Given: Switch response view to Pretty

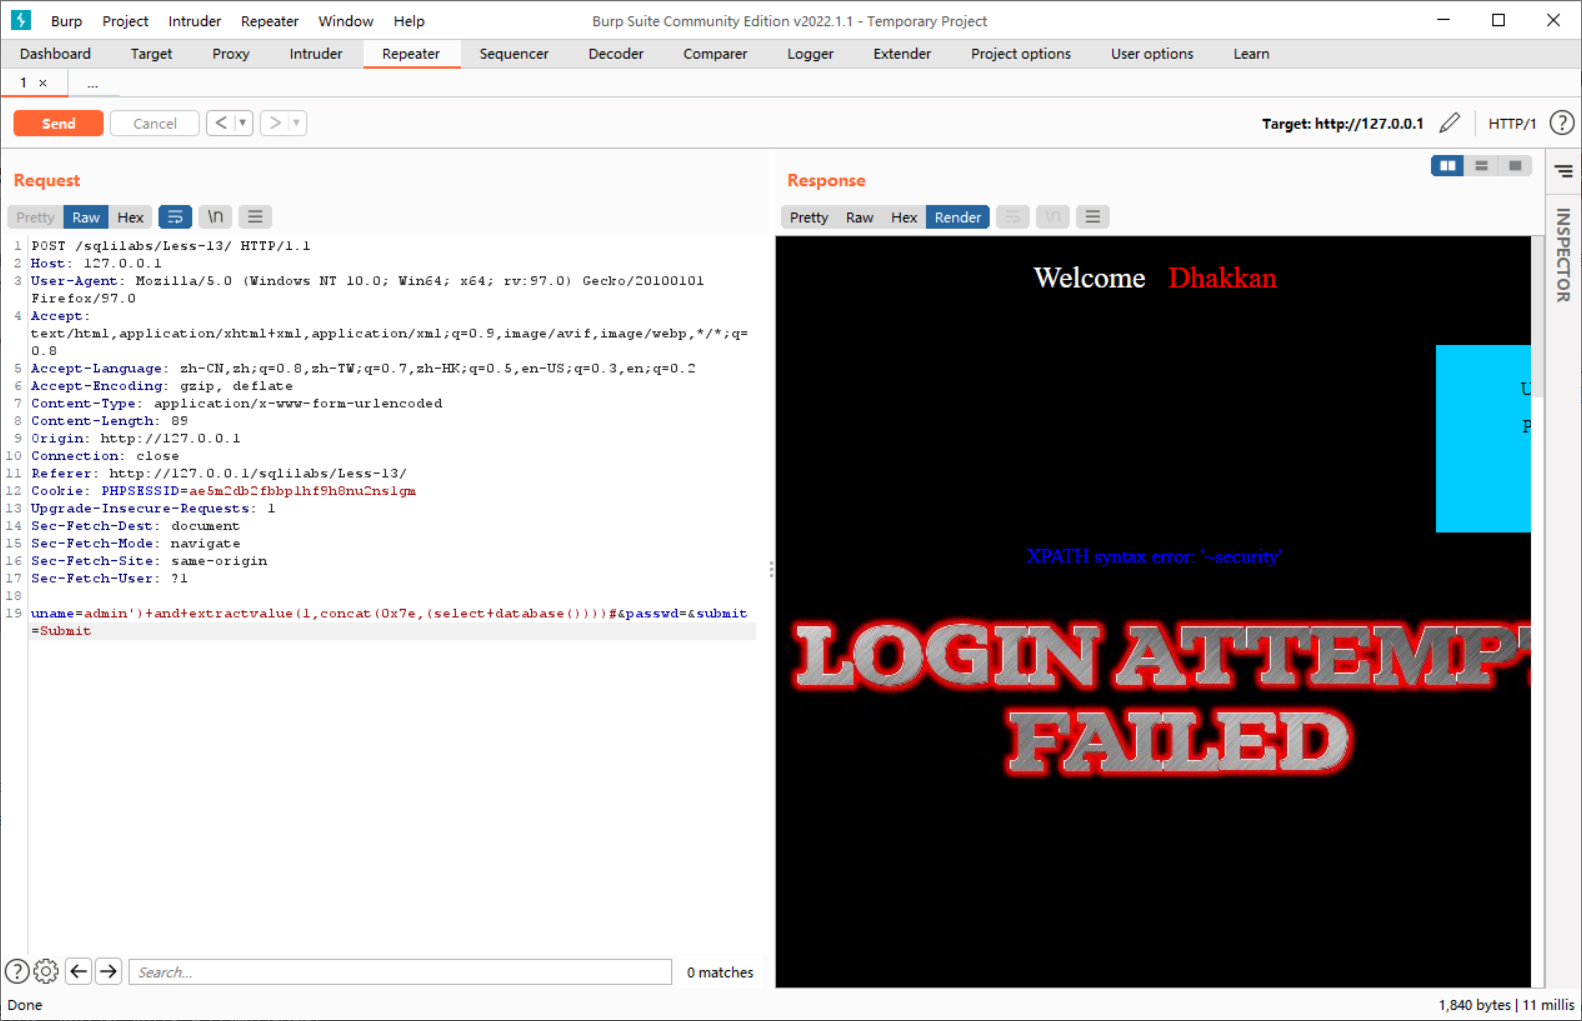Looking at the screenshot, I should 809,217.
